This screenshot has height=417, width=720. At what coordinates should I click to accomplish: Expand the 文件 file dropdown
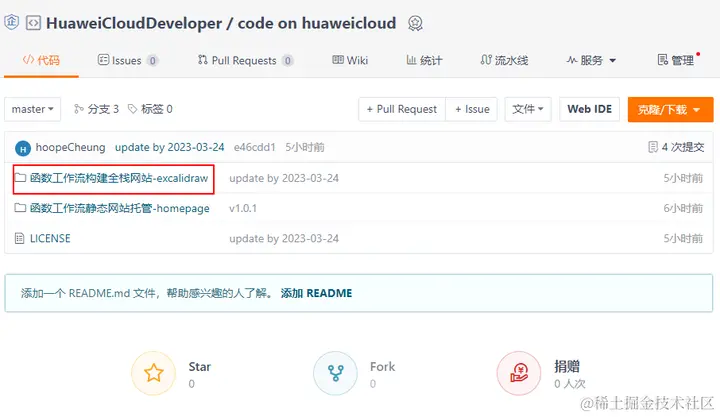[528, 109]
